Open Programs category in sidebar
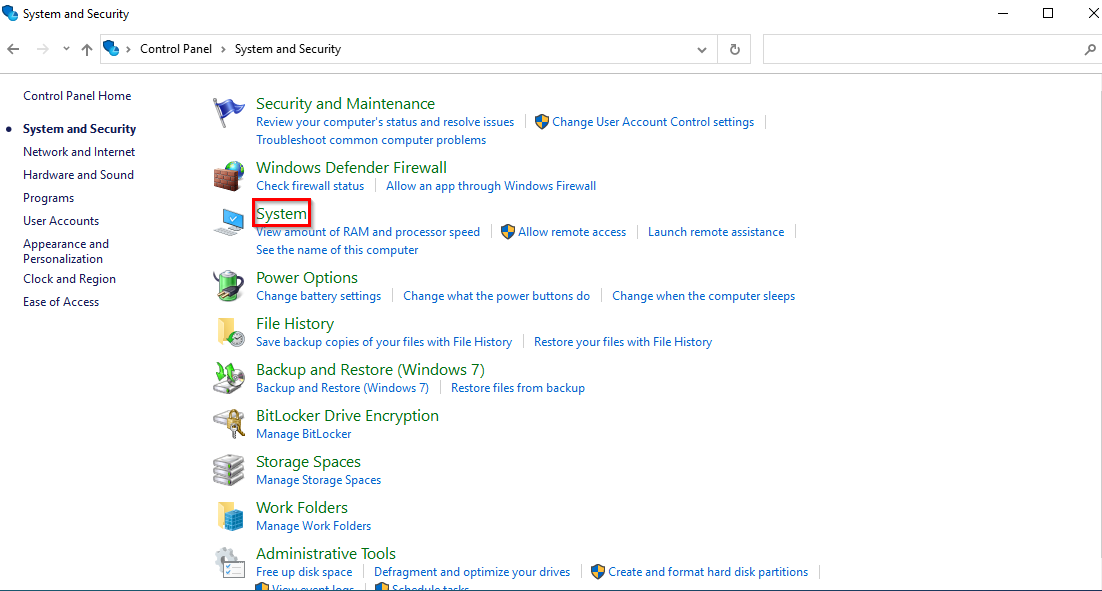This screenshot has height=591, width=1102. pos(48,198)
